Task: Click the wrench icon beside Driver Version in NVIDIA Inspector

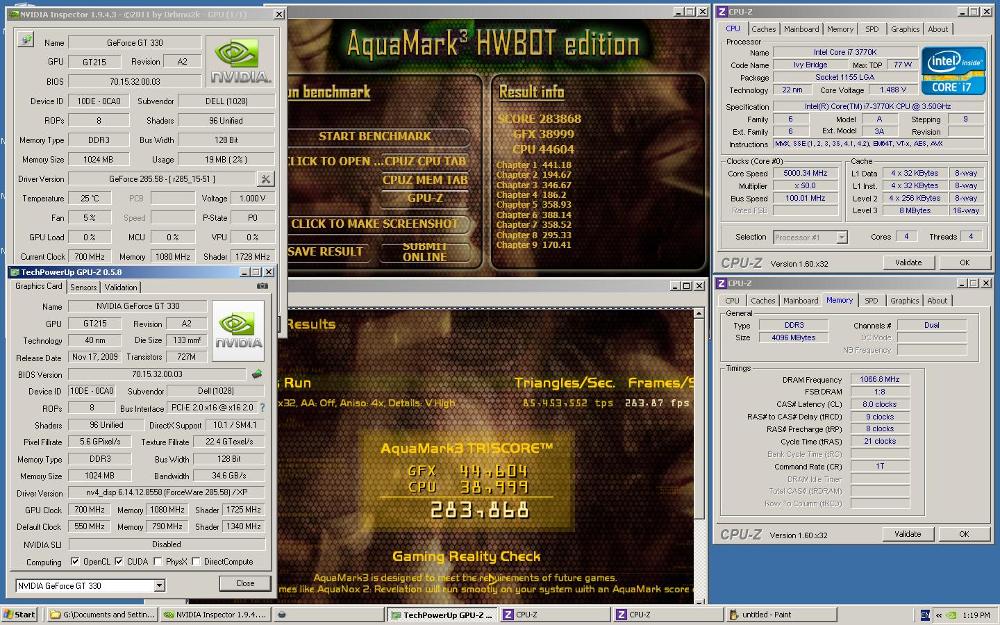Action: tap(265, 179)
